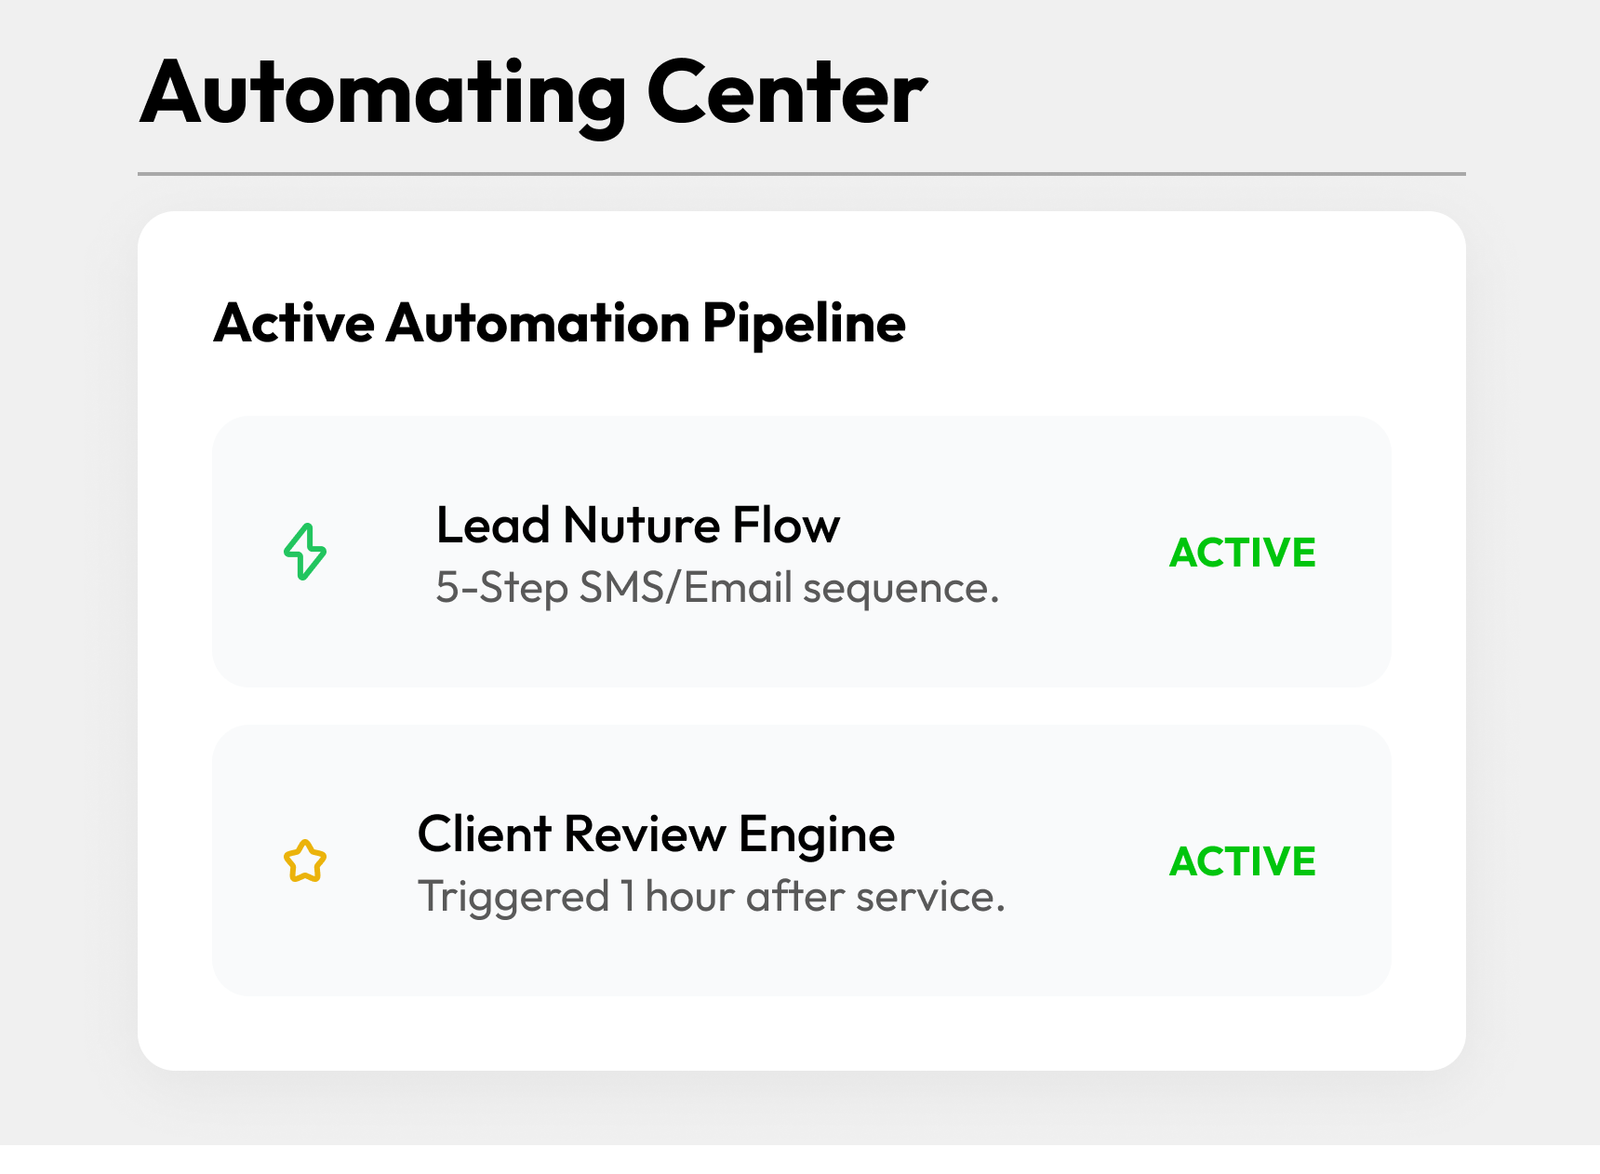Click the yellow star icon
1600x1174 pixels.
(305, 861)
